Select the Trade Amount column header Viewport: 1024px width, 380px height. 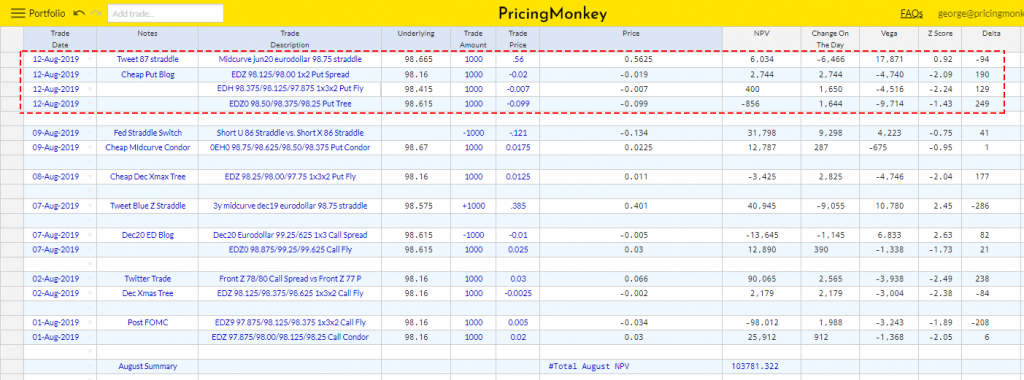(x=473, y=39)
